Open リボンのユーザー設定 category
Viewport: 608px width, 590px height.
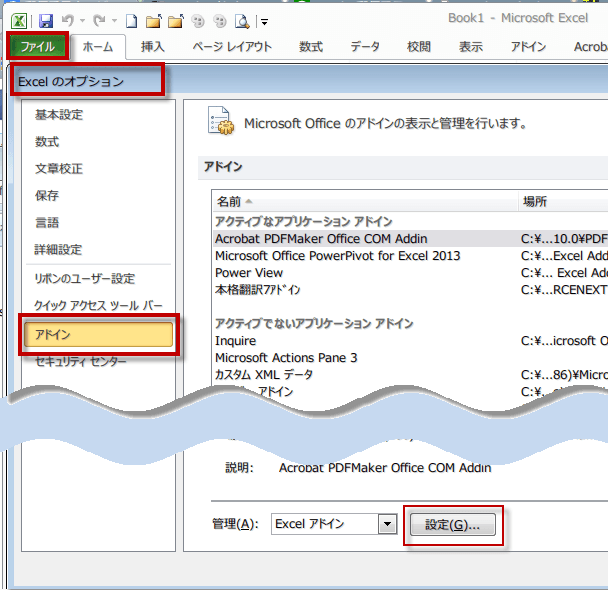tap(85, 278)
